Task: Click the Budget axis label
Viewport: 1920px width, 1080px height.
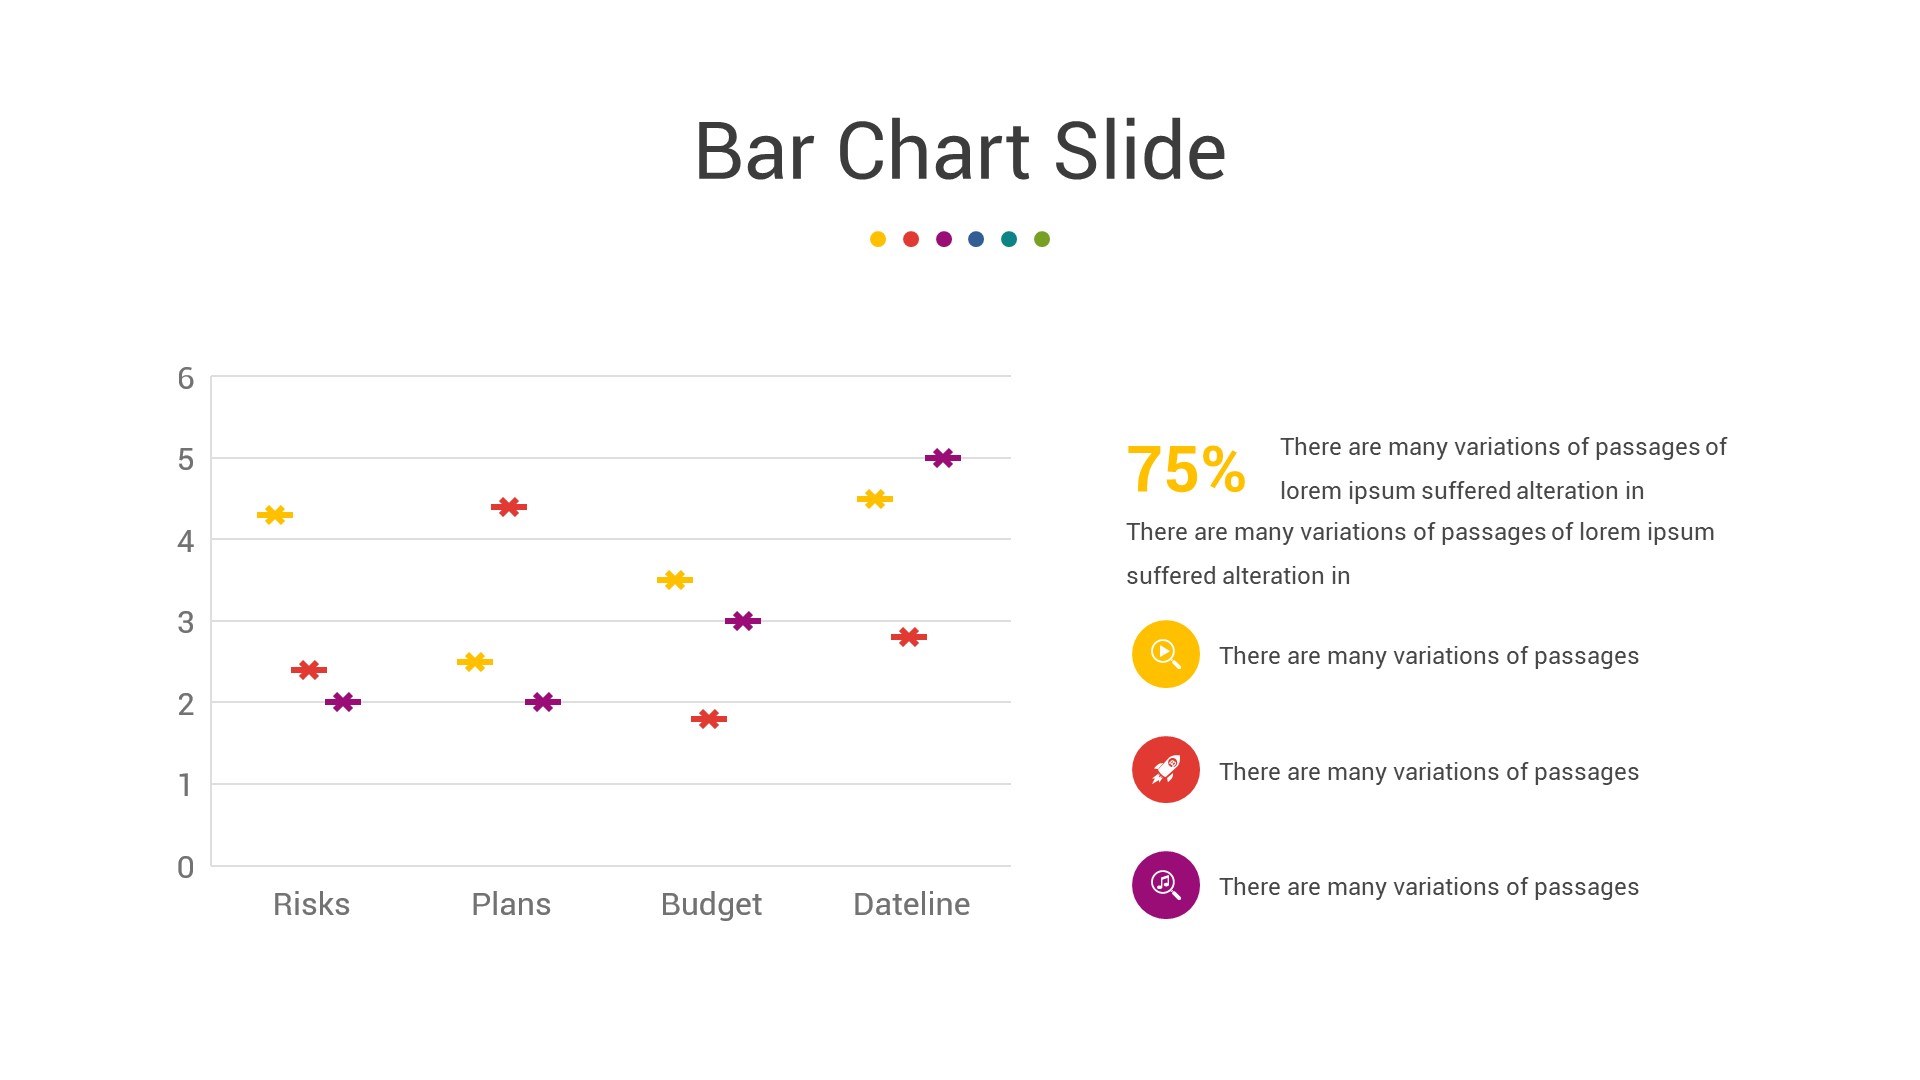Action: (x=711, y=904)
